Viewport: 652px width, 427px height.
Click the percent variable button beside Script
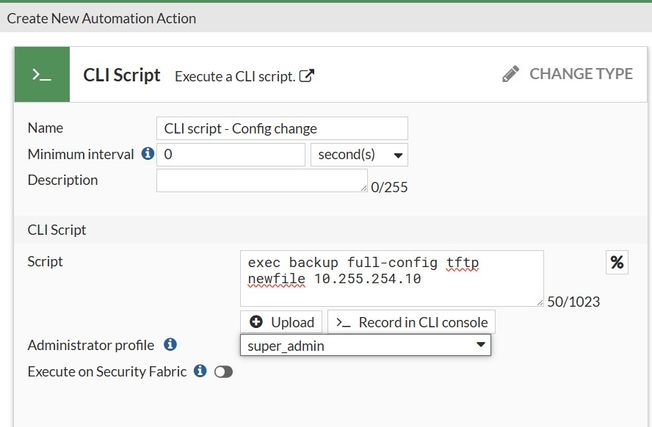point(617,262)
